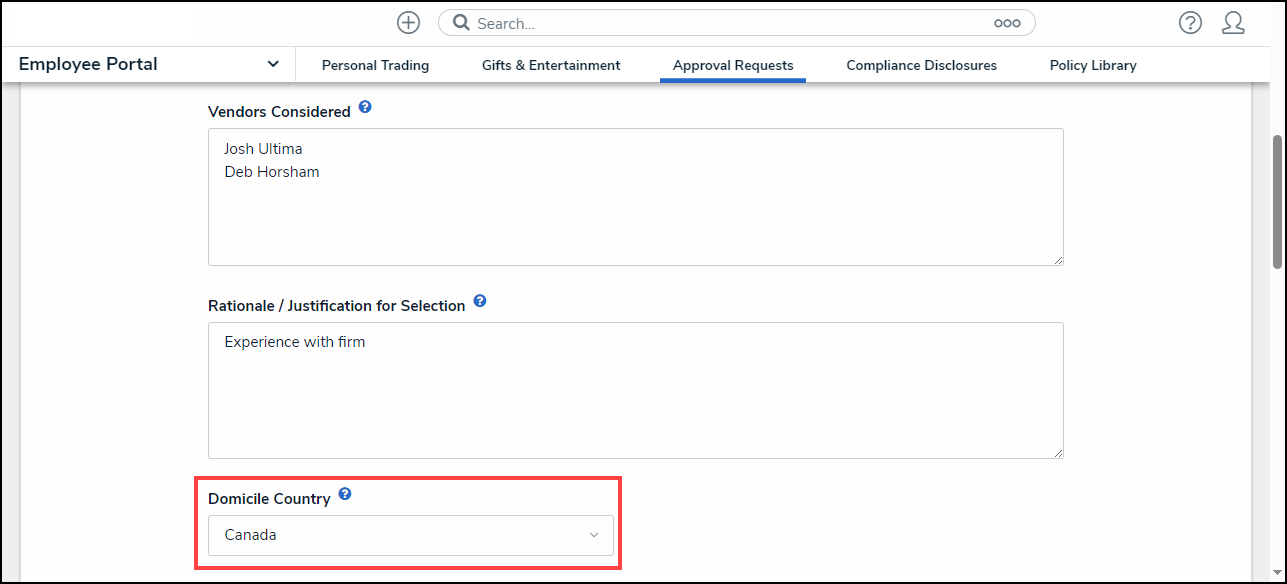Click help tooltip icon beside Vendors Considered

[365, 107]
